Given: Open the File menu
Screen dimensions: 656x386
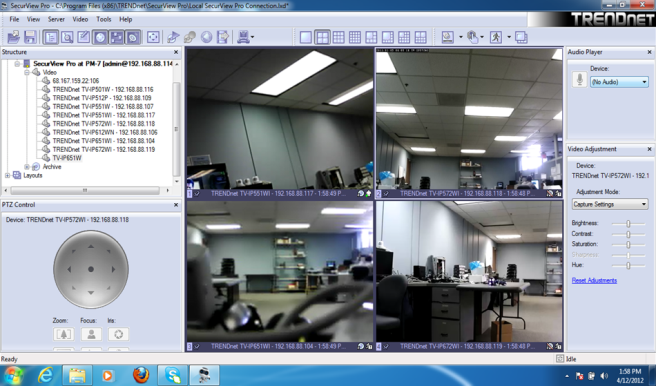Looking at the screenshot, I should pos(14,19).
